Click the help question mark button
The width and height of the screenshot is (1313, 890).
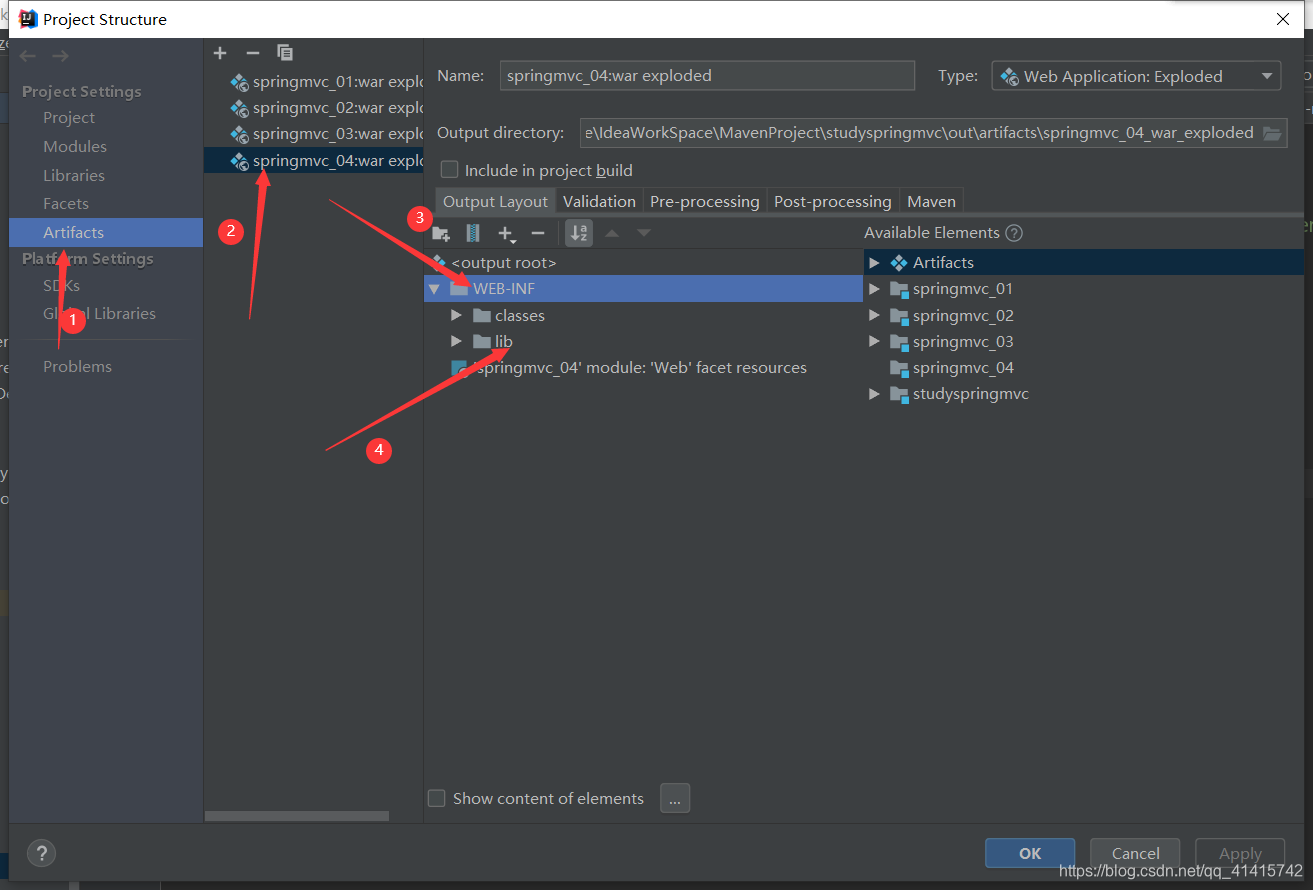click(41, 853)
